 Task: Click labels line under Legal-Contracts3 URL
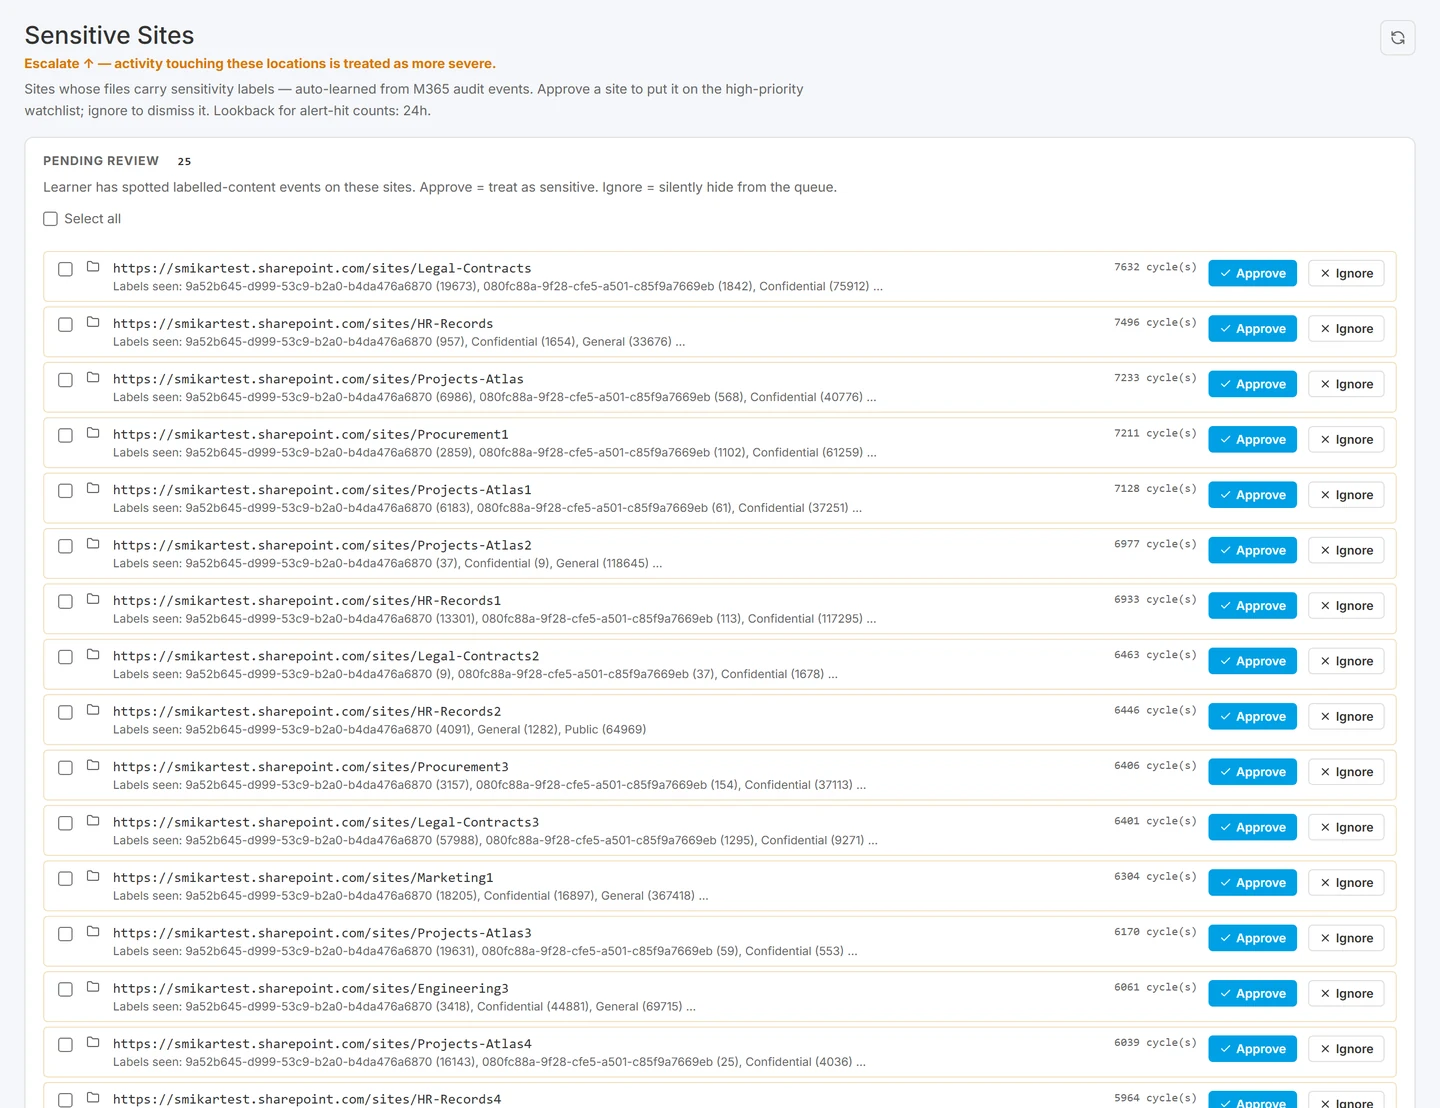[x=495, y=840]
